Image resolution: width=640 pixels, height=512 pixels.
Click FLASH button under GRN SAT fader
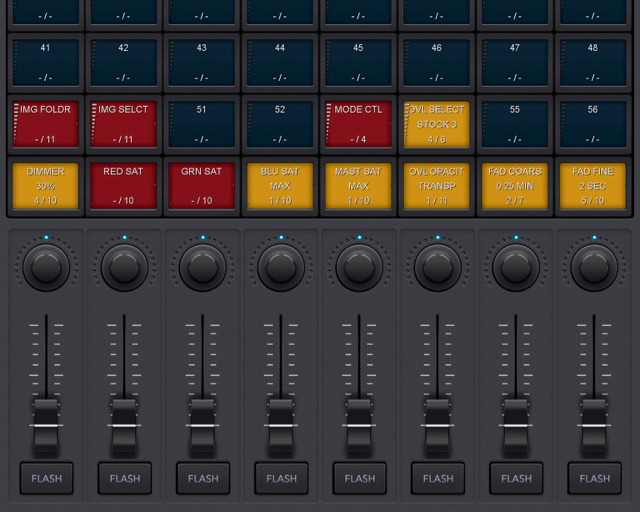[x=203, y=478]
